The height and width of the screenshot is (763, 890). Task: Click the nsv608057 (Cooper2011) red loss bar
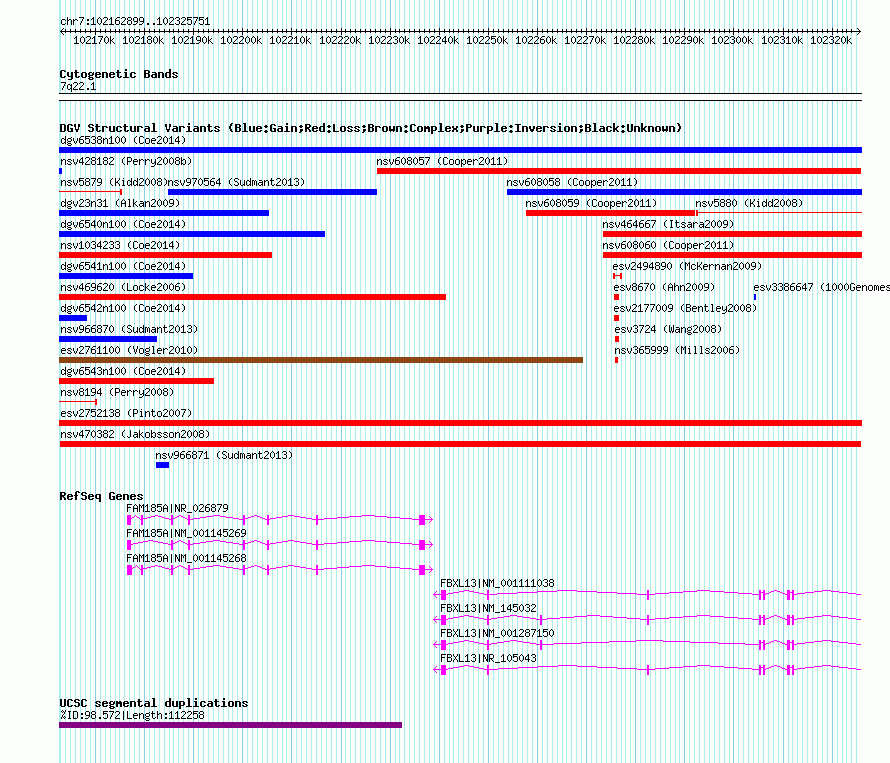coord(619,171)
